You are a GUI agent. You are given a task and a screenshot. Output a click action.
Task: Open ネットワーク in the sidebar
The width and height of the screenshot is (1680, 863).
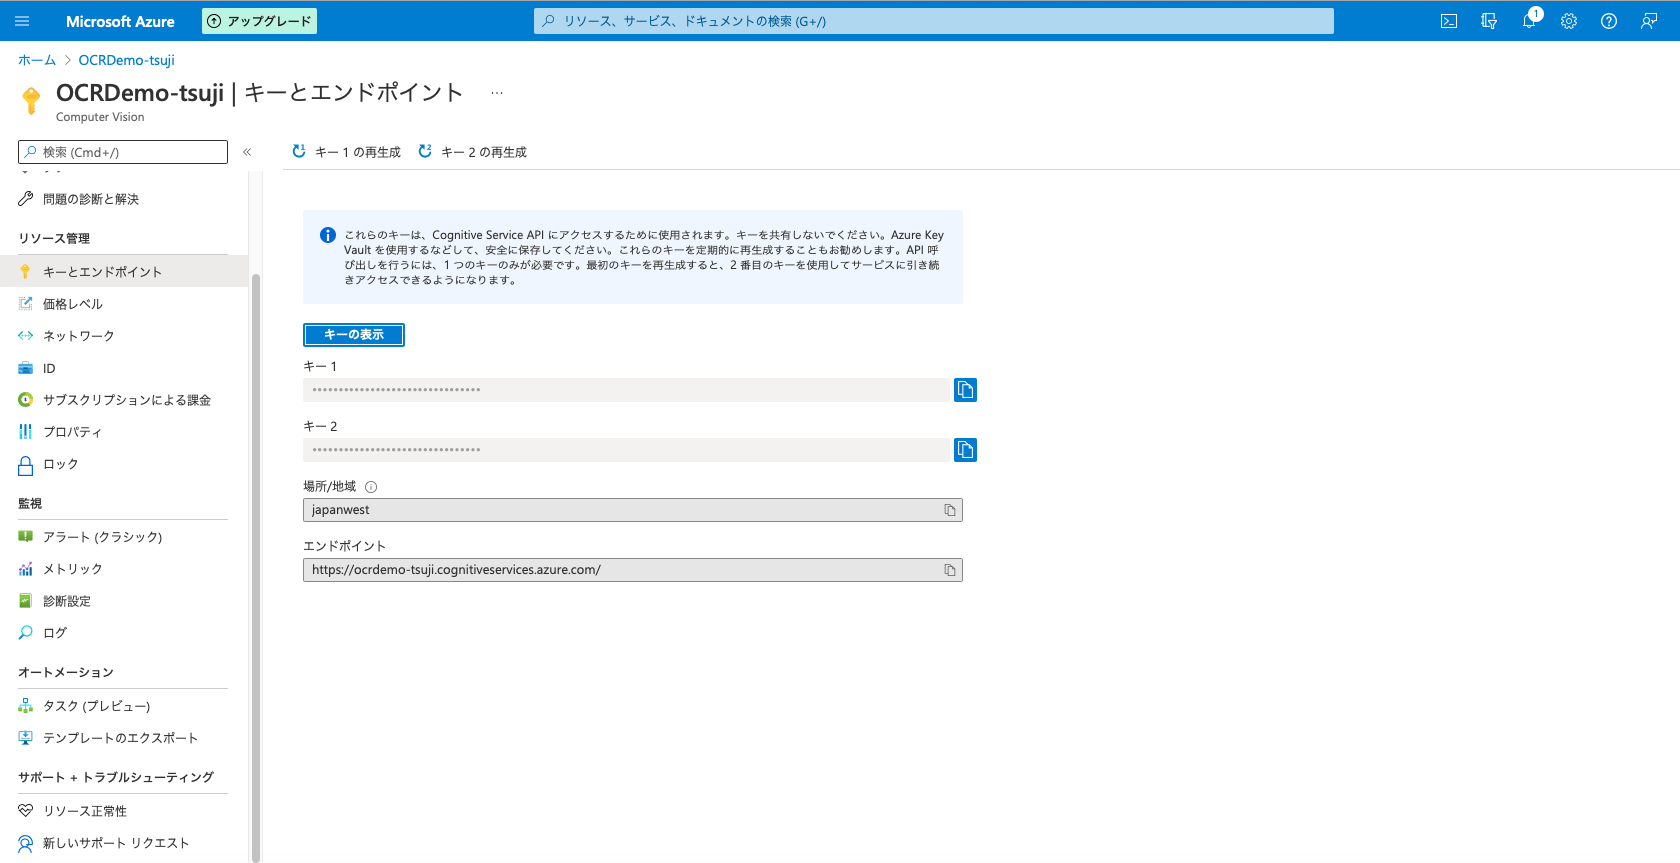(124, 336)
